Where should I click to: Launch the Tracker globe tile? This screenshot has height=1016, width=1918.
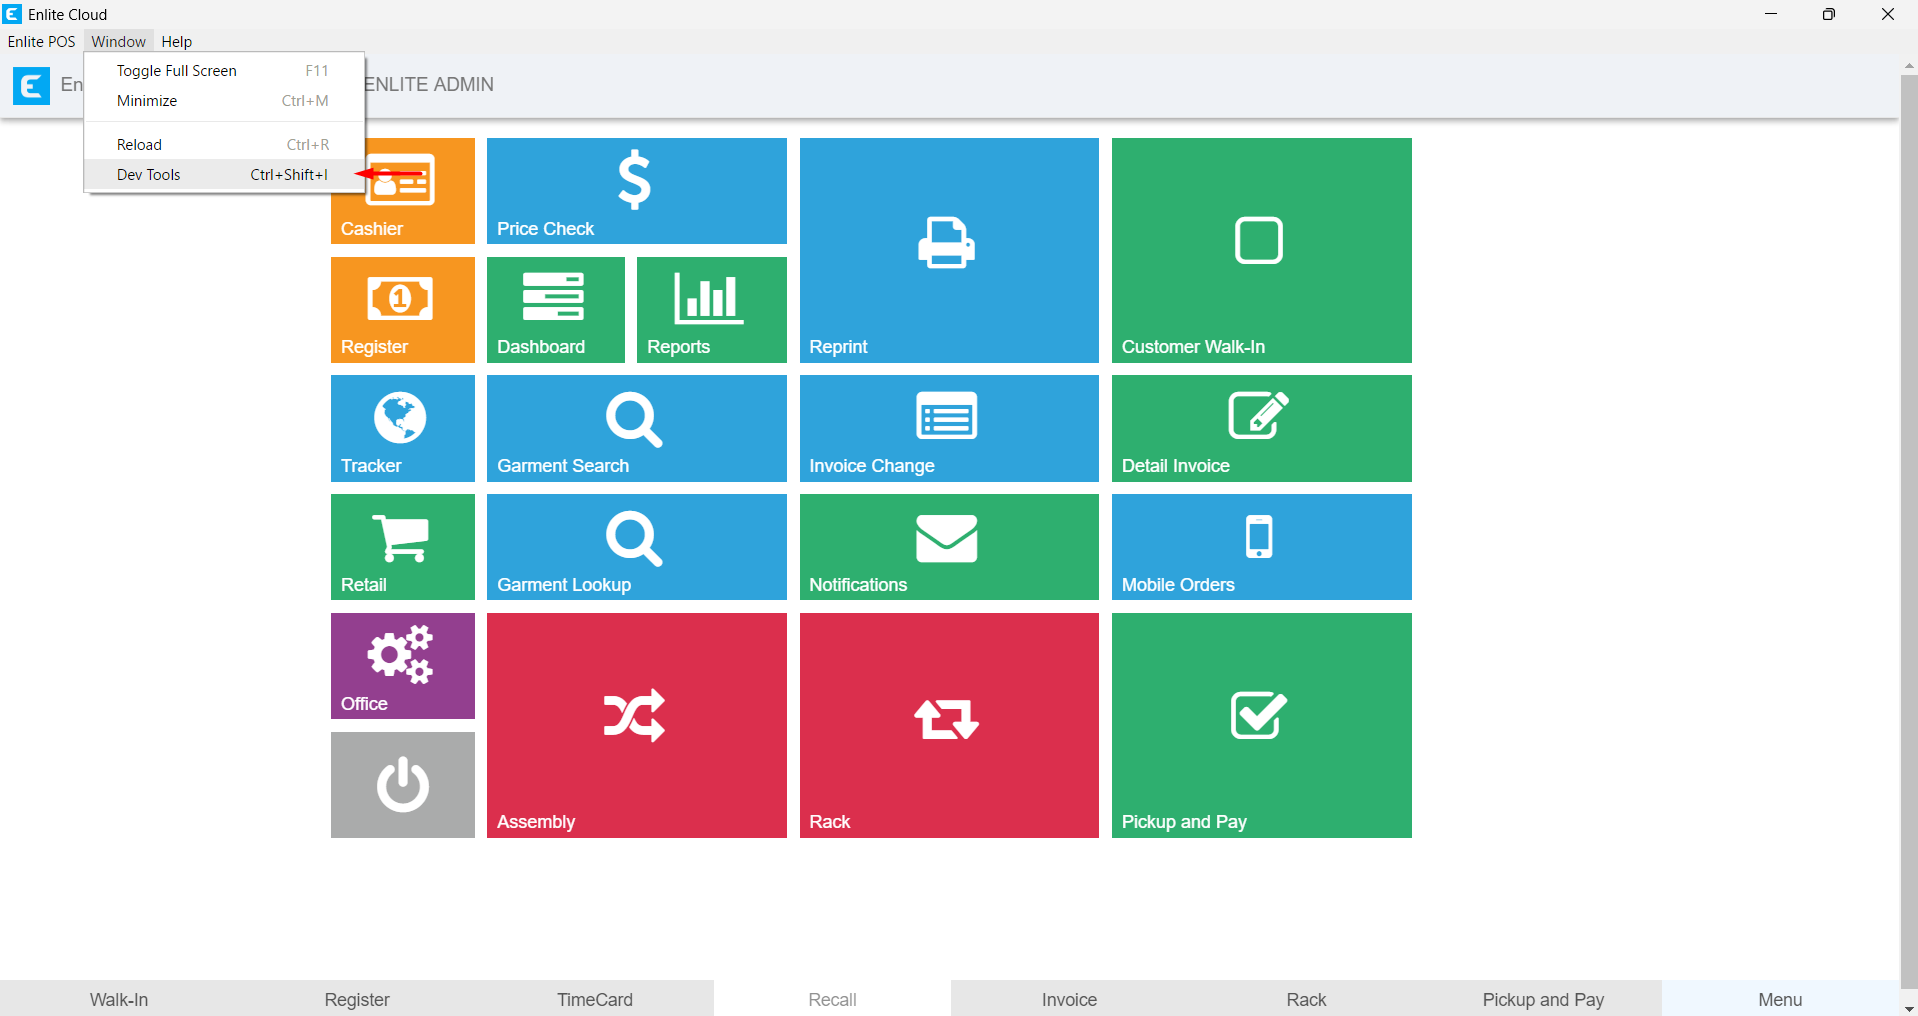coord(402,427)
